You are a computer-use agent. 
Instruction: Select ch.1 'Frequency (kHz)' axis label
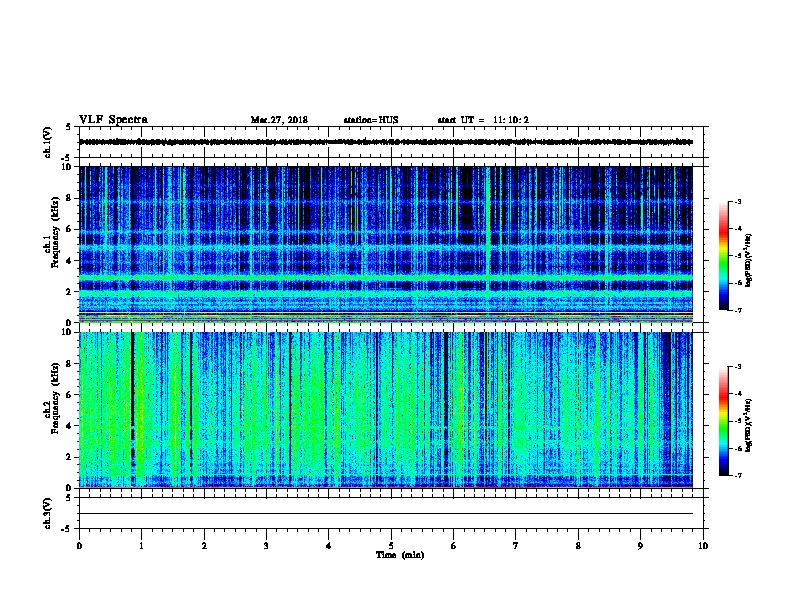(55, 232)
